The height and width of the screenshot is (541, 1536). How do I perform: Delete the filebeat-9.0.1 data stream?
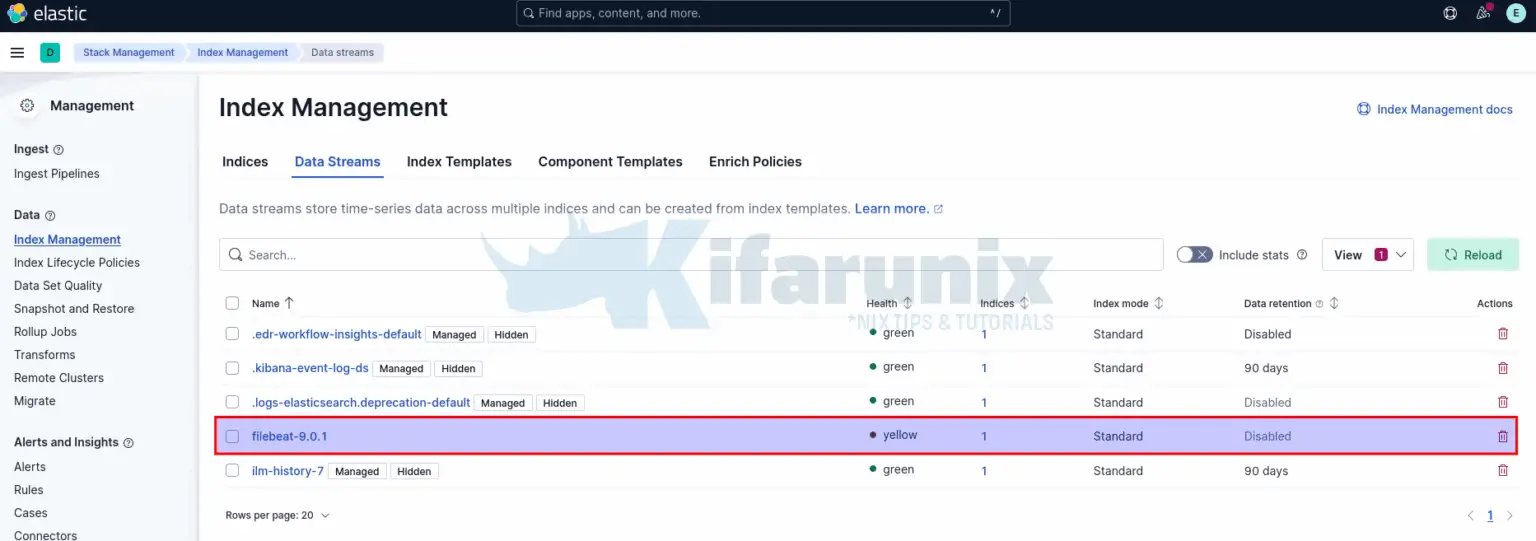(1502, 436)
